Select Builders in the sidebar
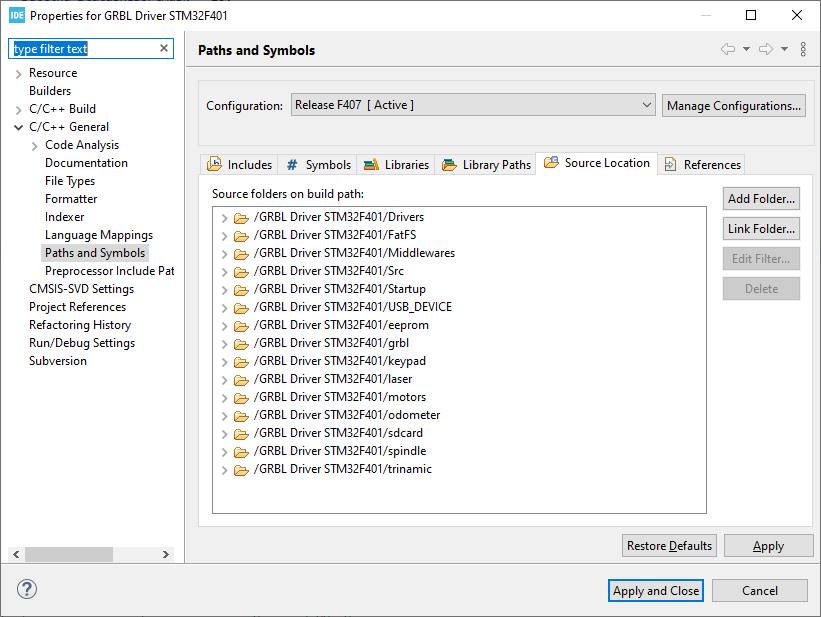821x617 pixels. click(50, 91)
